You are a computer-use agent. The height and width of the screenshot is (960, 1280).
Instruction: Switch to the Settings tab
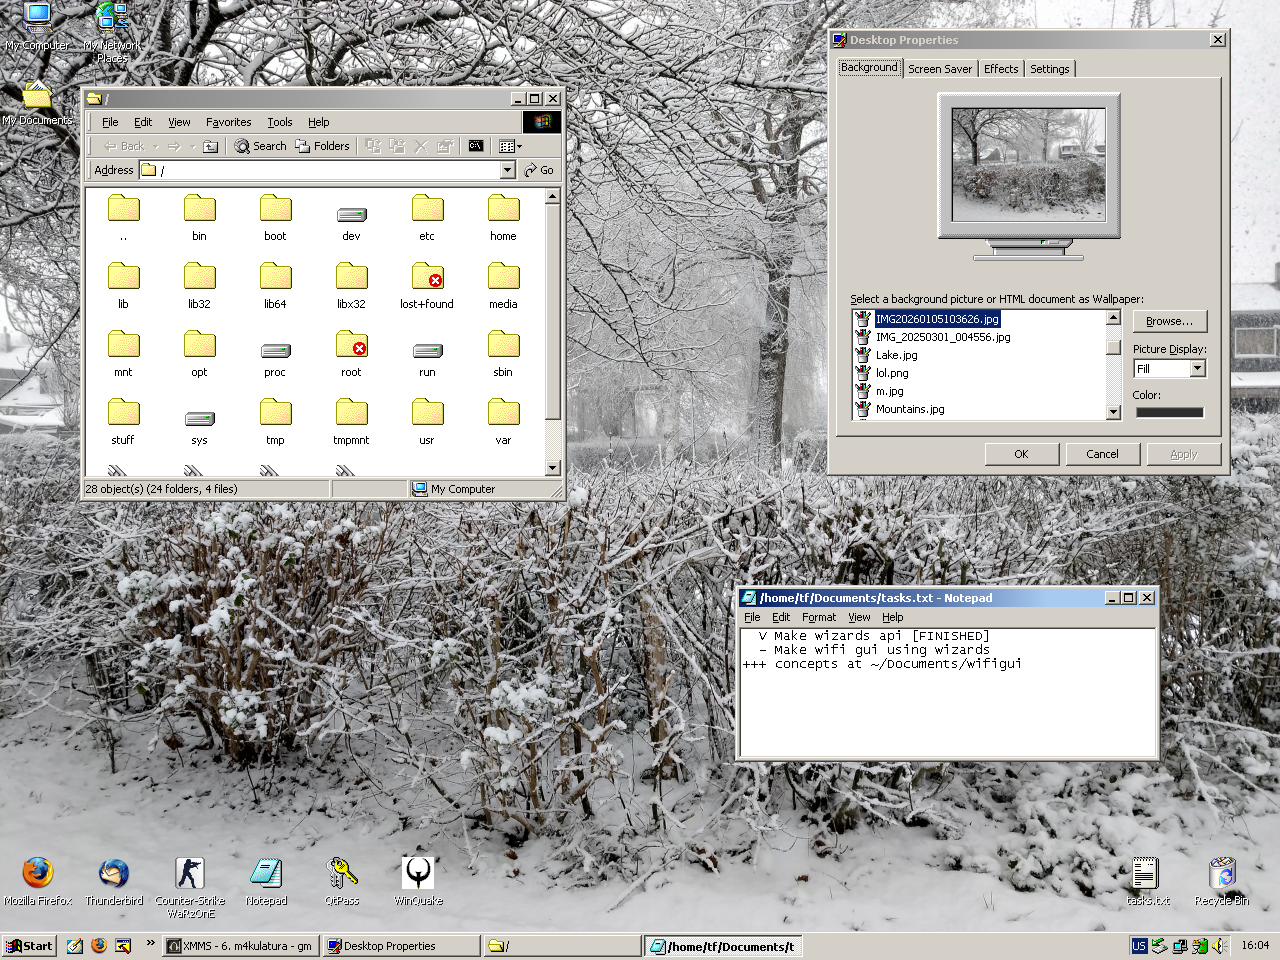coord(1050,69)
